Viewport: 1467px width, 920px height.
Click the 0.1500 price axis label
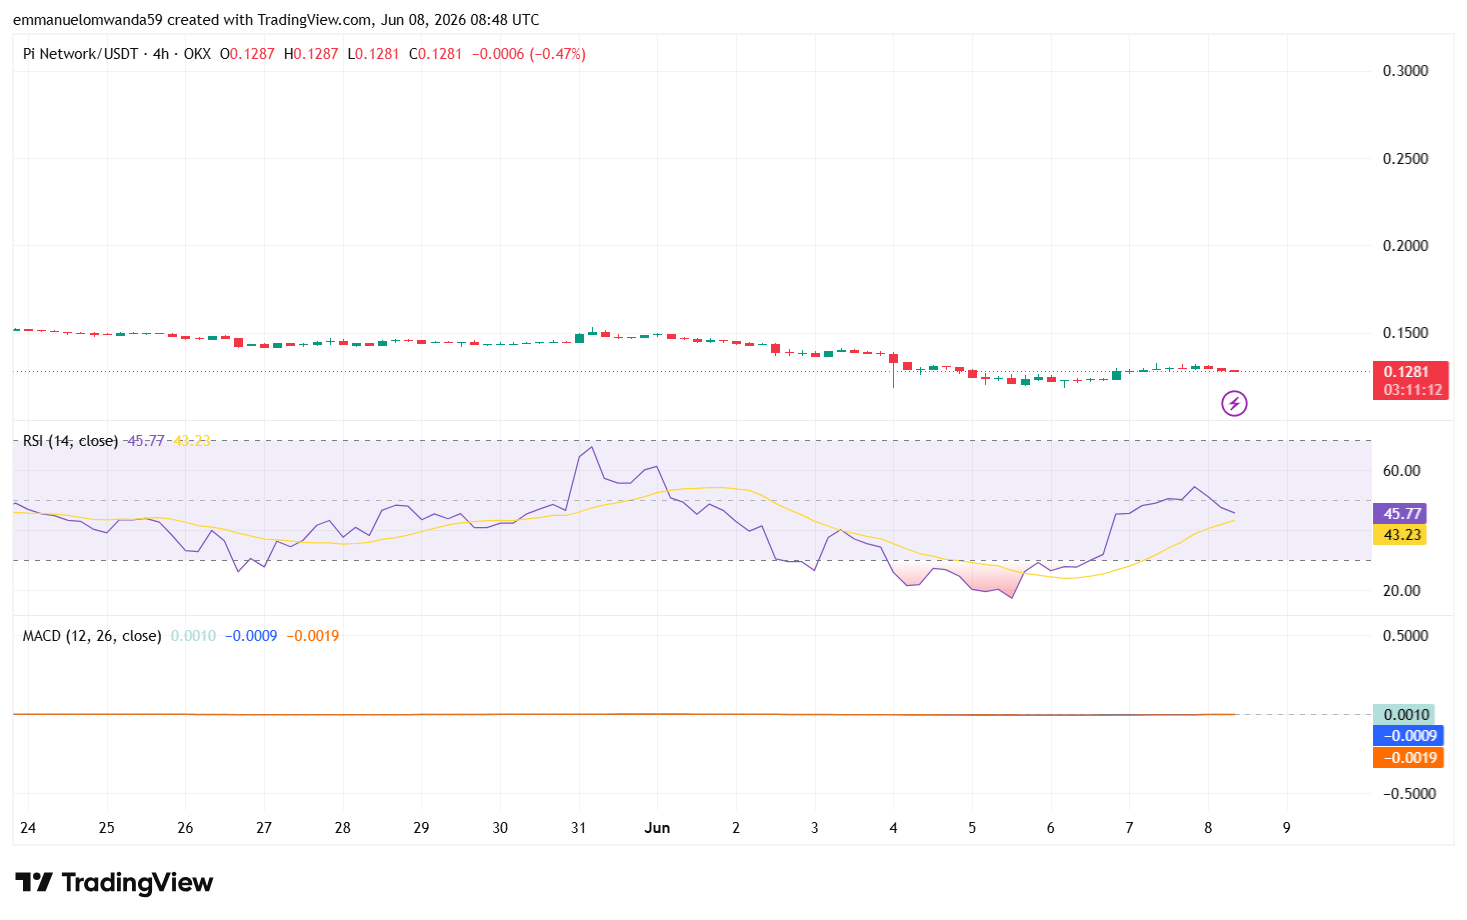click(1405, 333)
